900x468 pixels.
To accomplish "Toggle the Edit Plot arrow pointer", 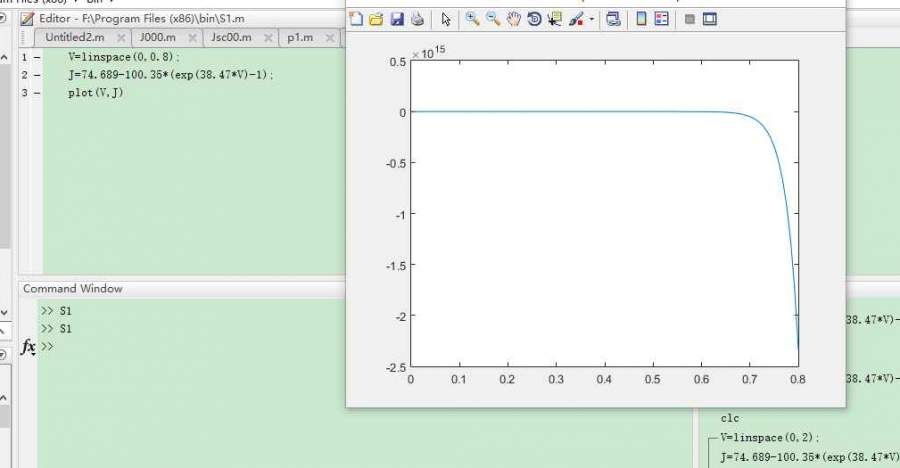I will pos(446,19).
